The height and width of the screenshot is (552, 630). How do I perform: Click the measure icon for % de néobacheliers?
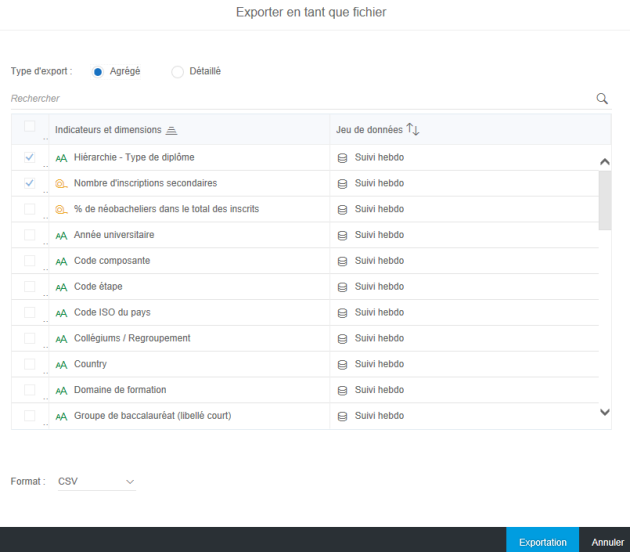point(61,209)
